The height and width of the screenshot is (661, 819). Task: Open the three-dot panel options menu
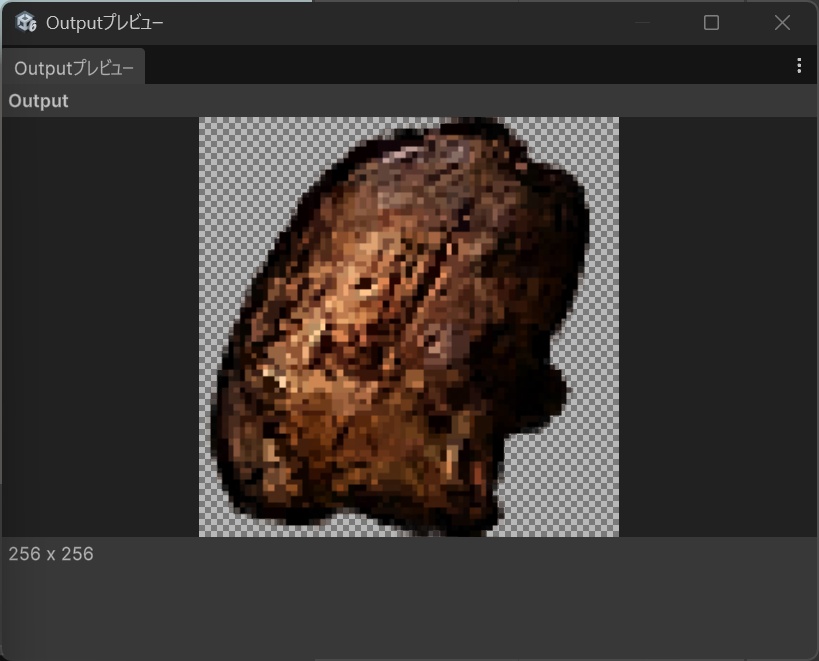(799, 66)
